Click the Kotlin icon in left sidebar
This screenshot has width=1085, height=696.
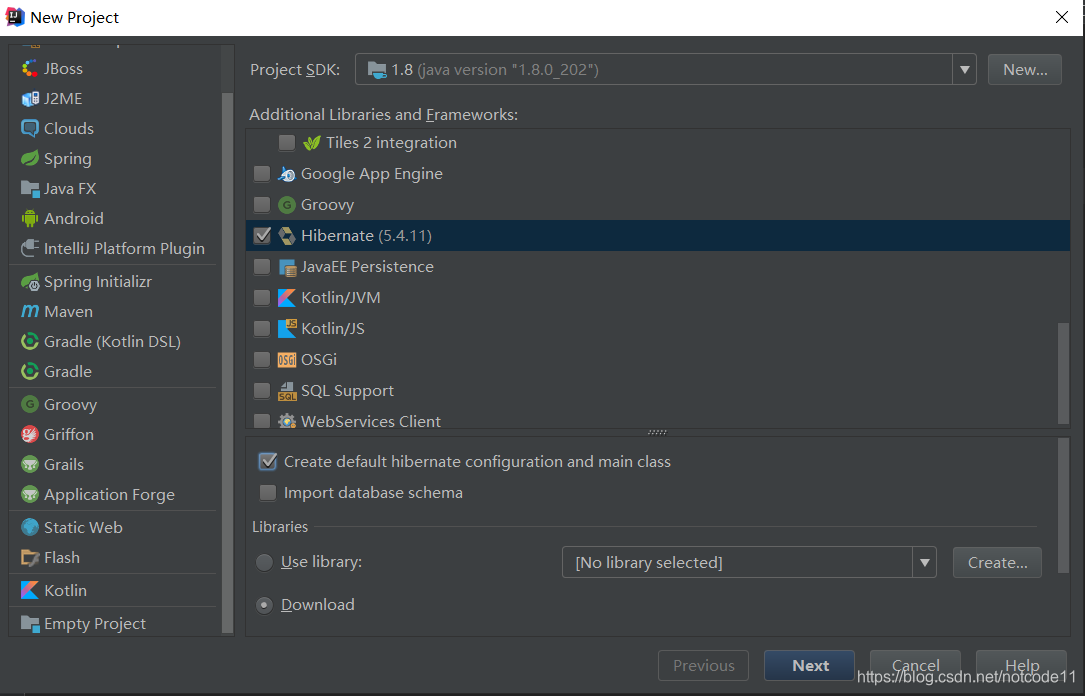30,590
